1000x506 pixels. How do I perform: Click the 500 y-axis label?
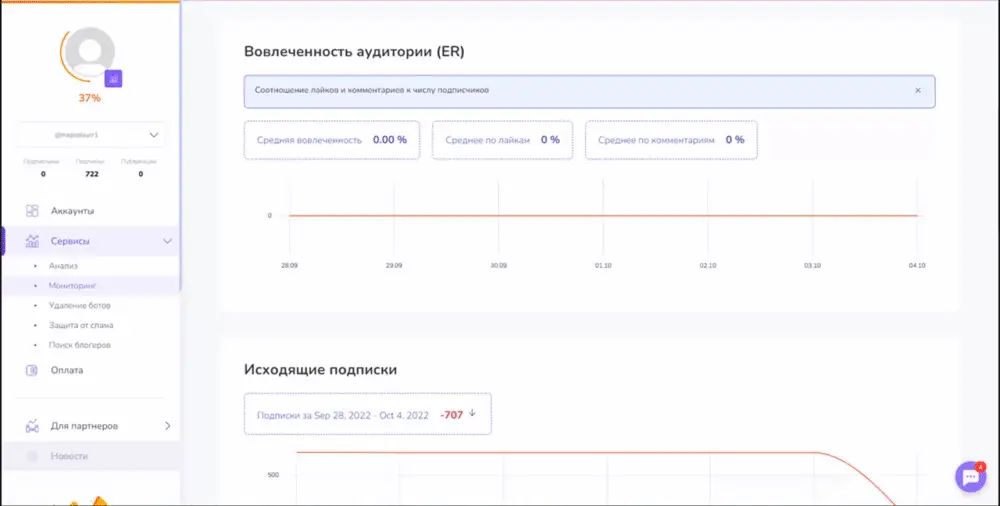273,475
